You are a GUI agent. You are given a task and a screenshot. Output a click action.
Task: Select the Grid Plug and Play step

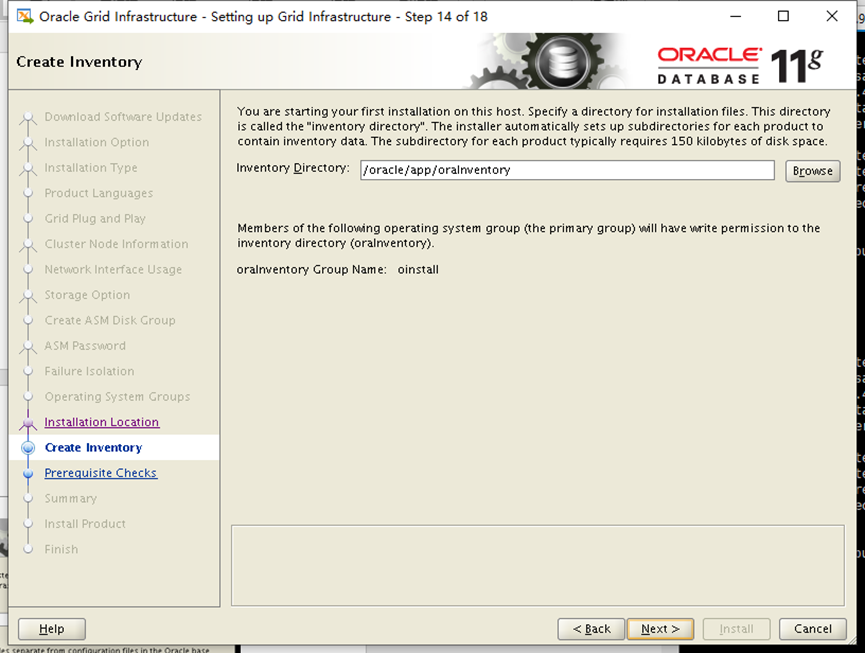[95, 218]
